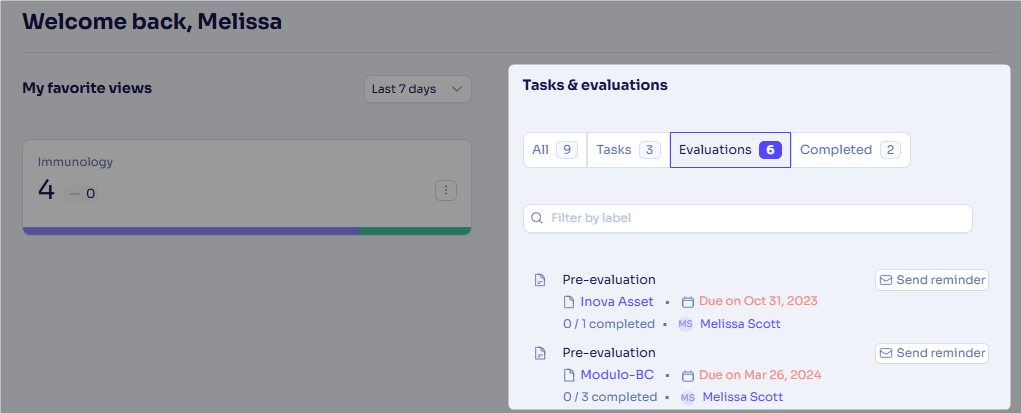Switch to the All tab
The image size is (1021, 413).
tap(555, 150)
